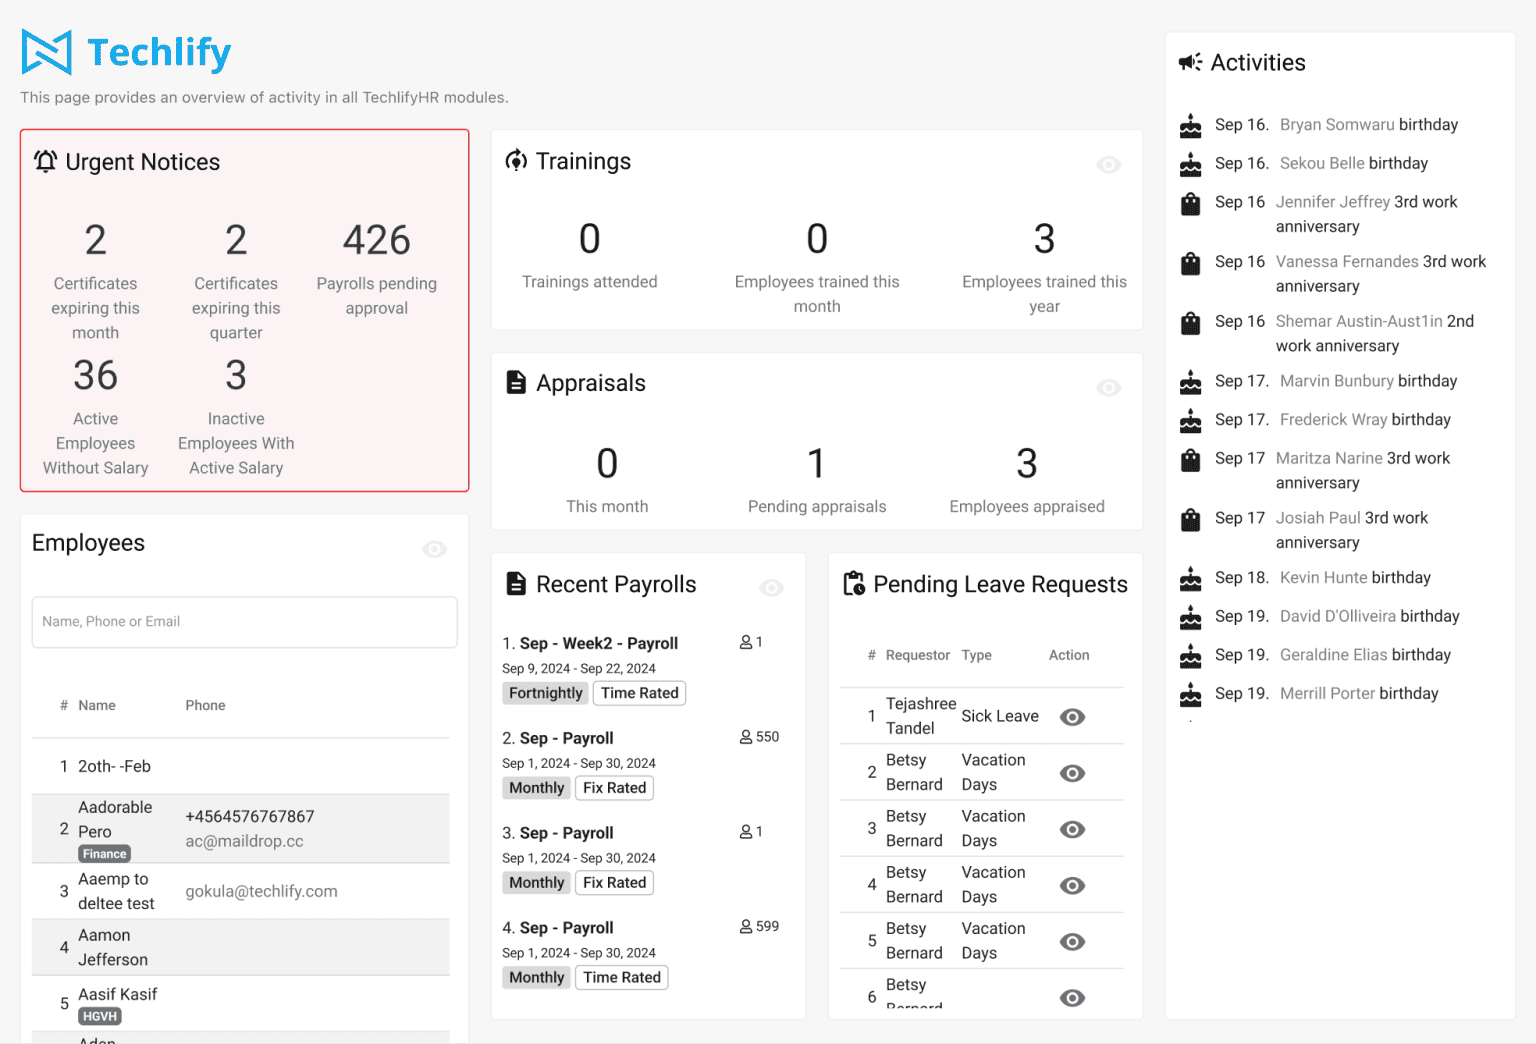The height and width of the screenshot is (1044, 1536).
Task: Click the gift icon beside Jennifer Jeffrey
Action: 1190,203
